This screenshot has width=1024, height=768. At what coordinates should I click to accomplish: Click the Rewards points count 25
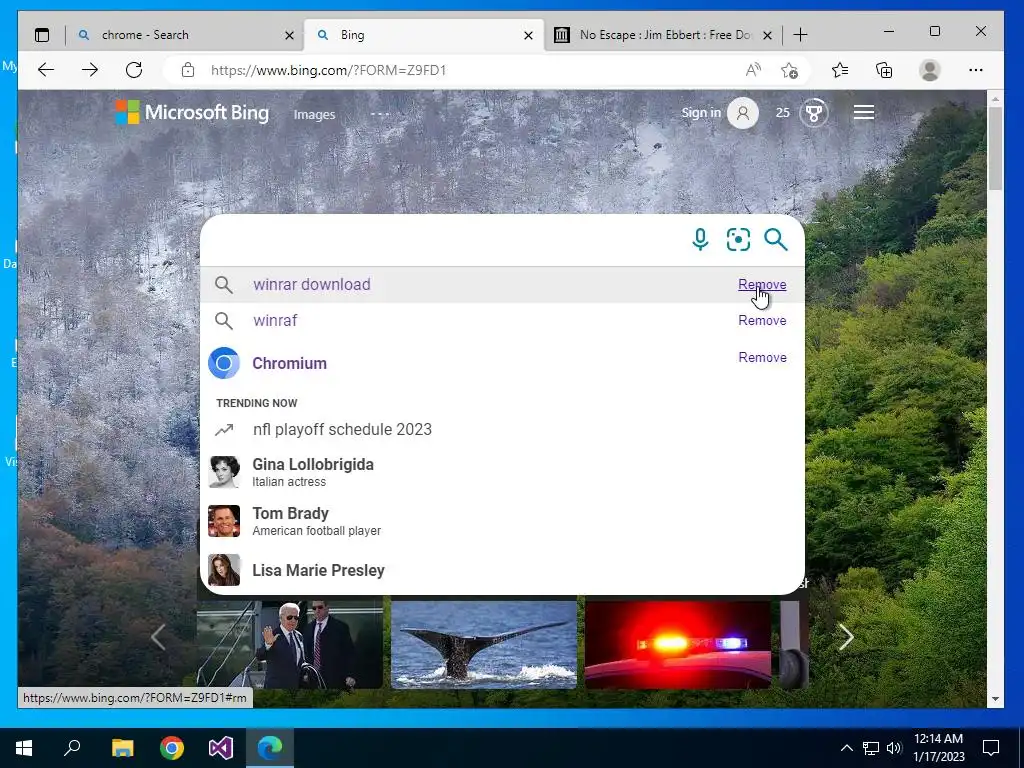point(782,112)
